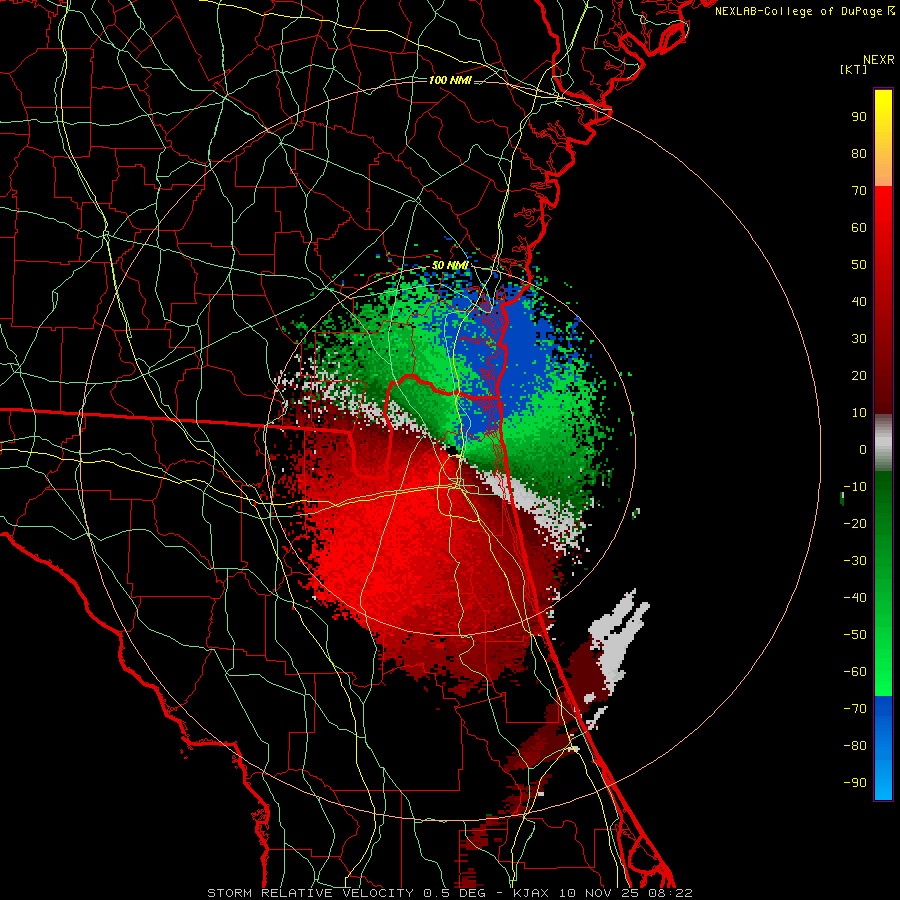Click the -10 value on the velocity scale

855,487
